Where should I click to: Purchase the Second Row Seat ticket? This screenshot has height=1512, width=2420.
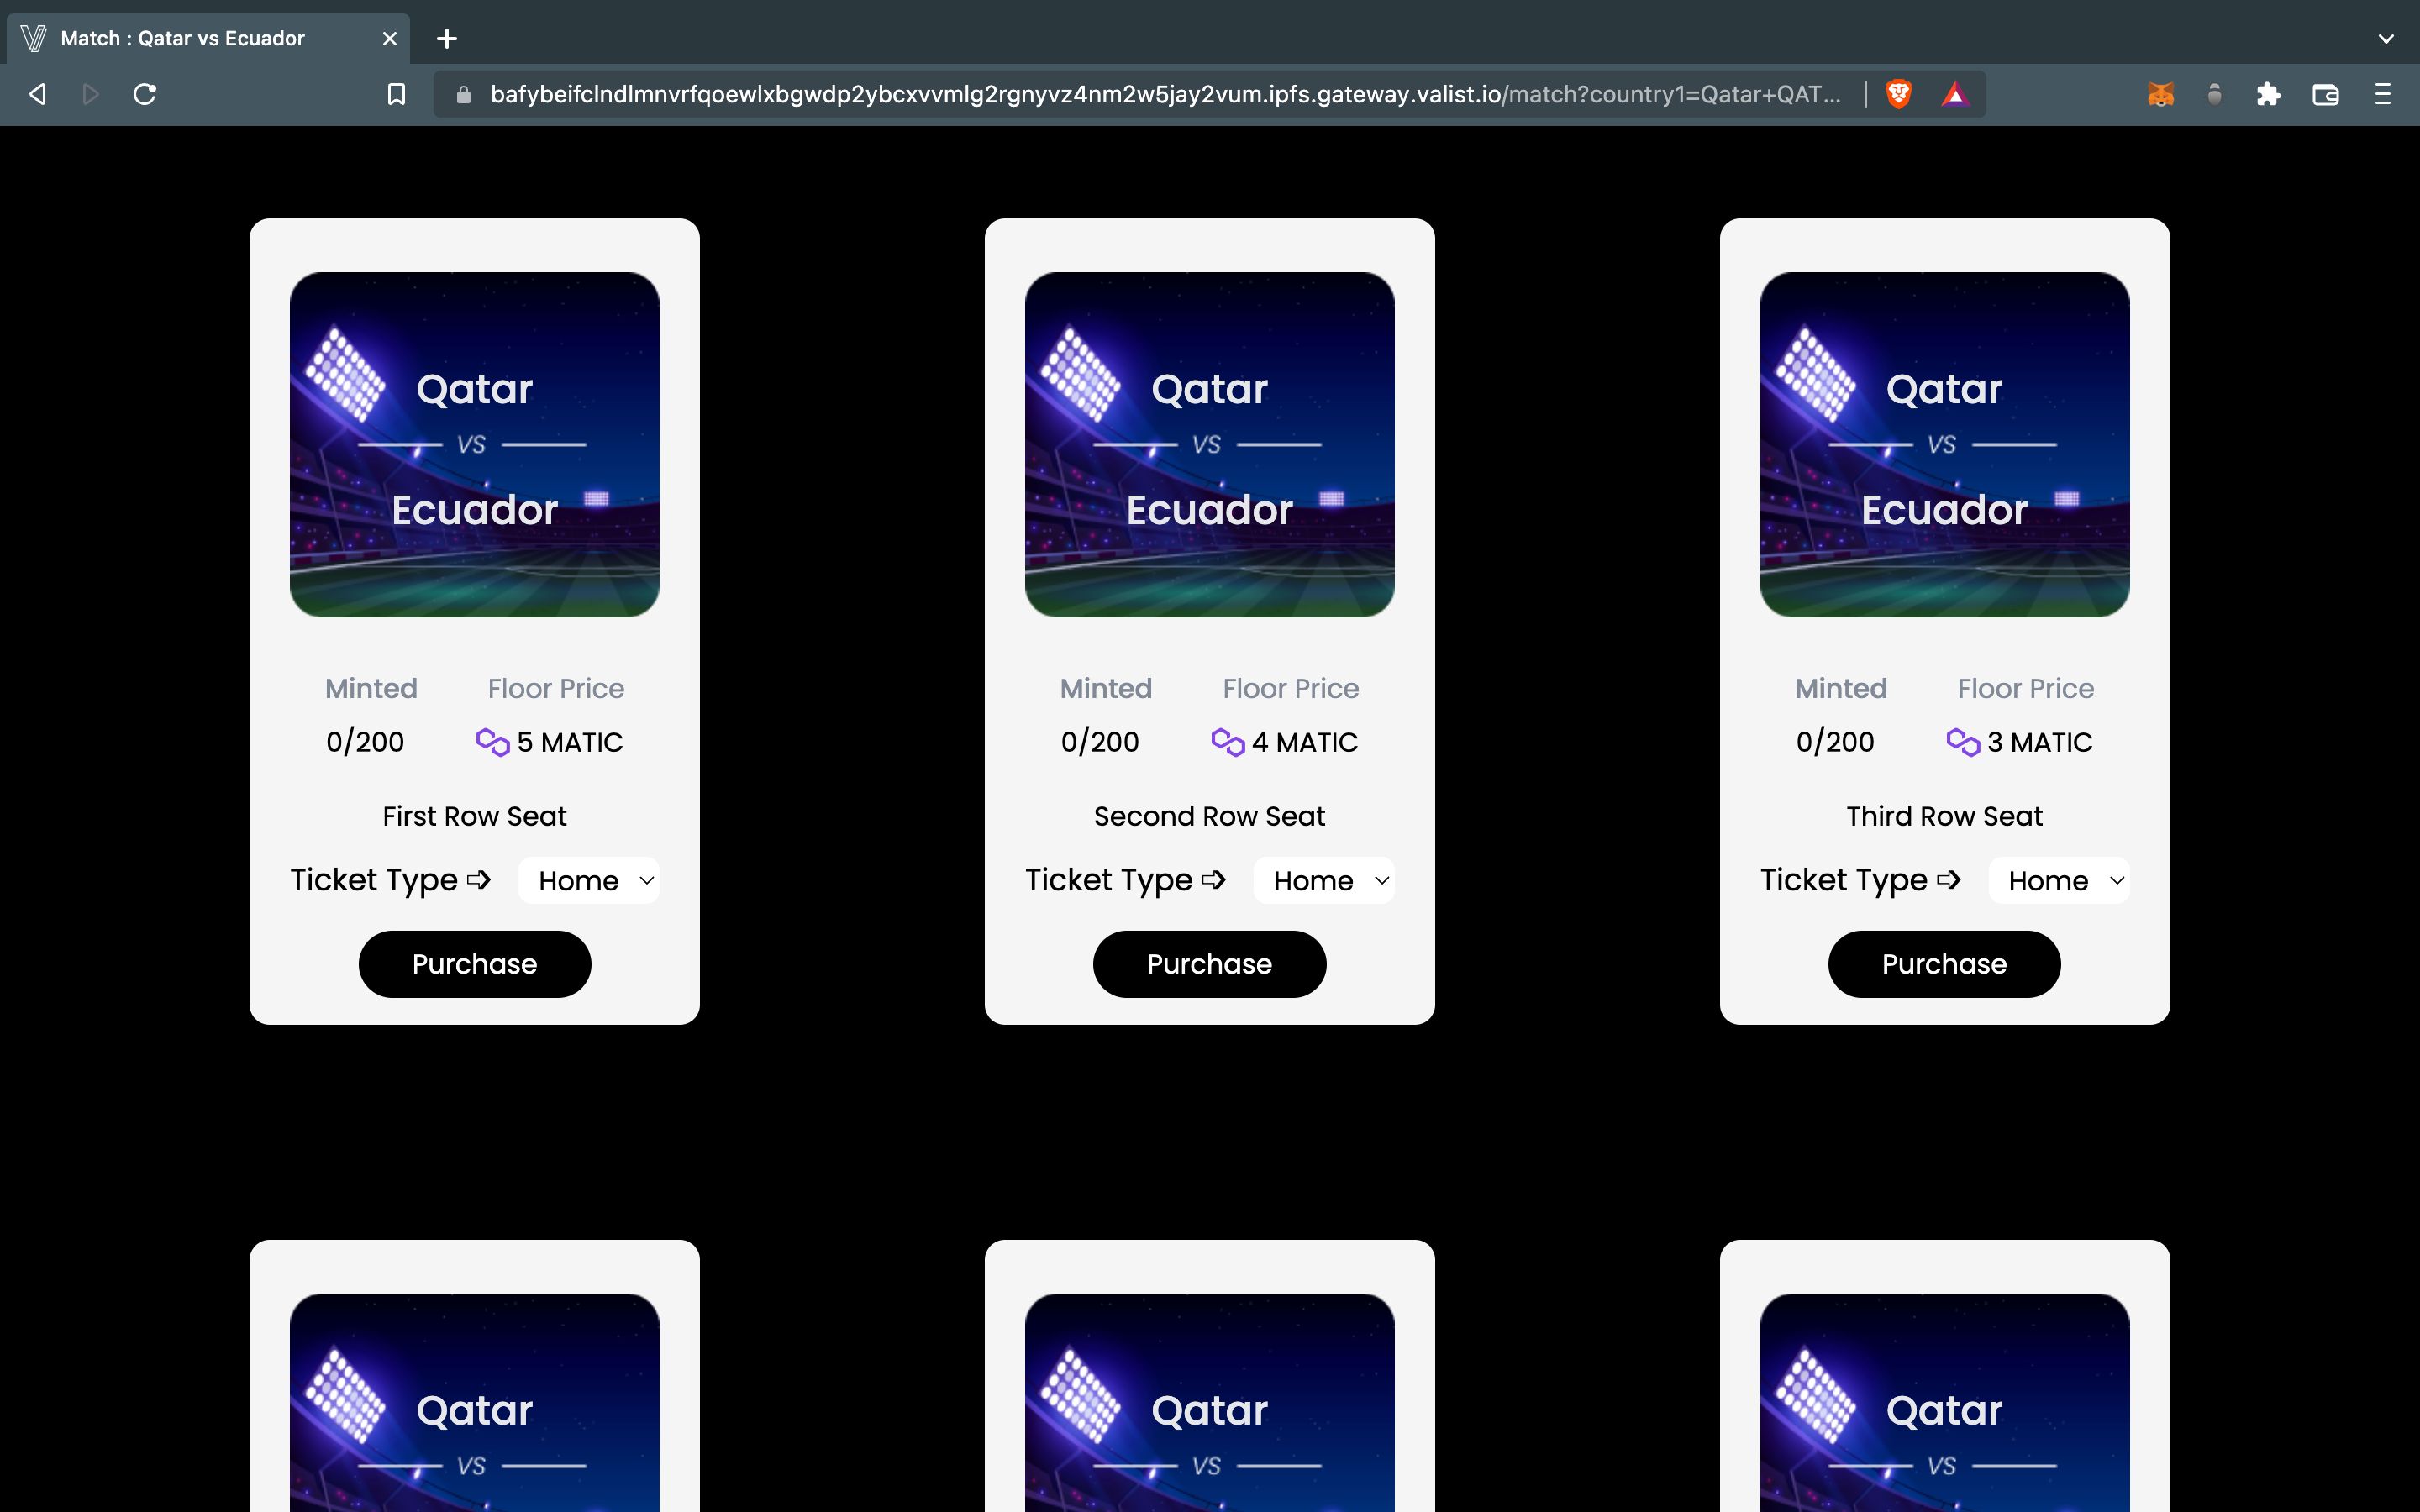(1210, 964)
